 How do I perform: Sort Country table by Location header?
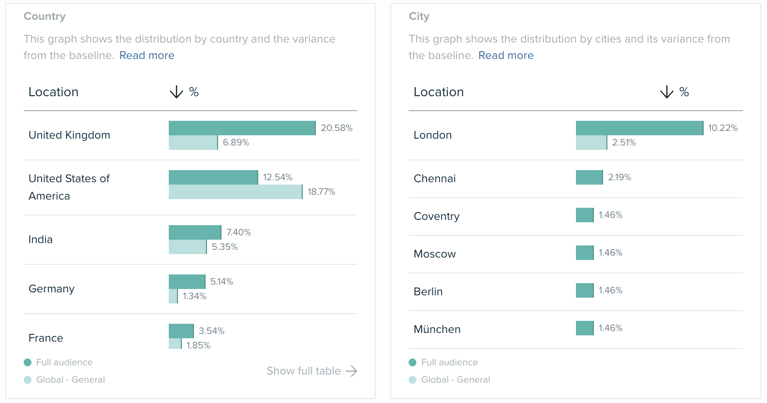[x=53, y=92]
